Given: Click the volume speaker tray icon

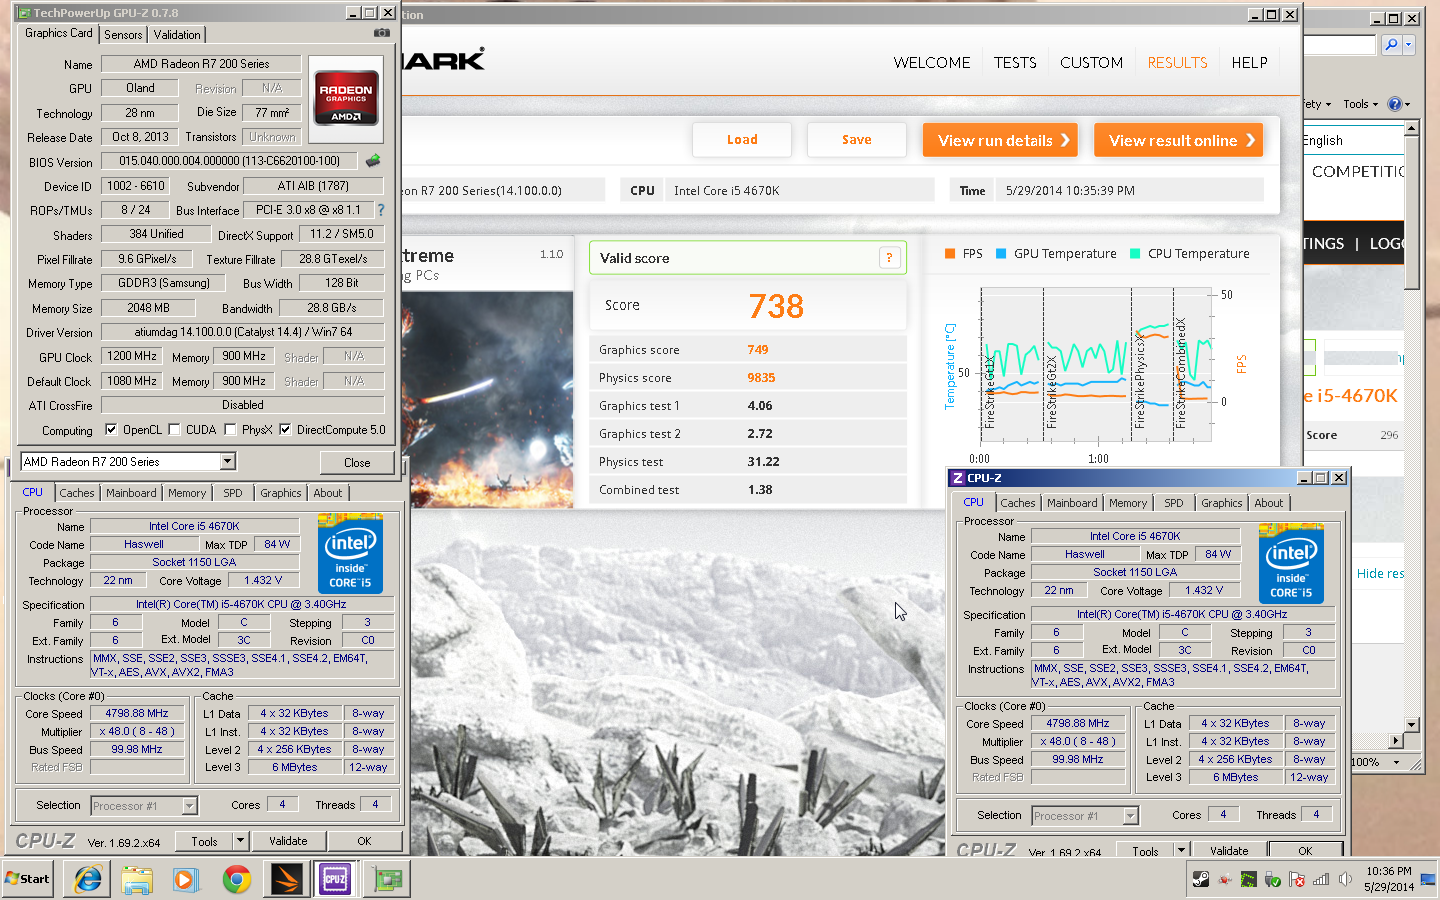Looking at the screenshot, I should coord(1345,879).
